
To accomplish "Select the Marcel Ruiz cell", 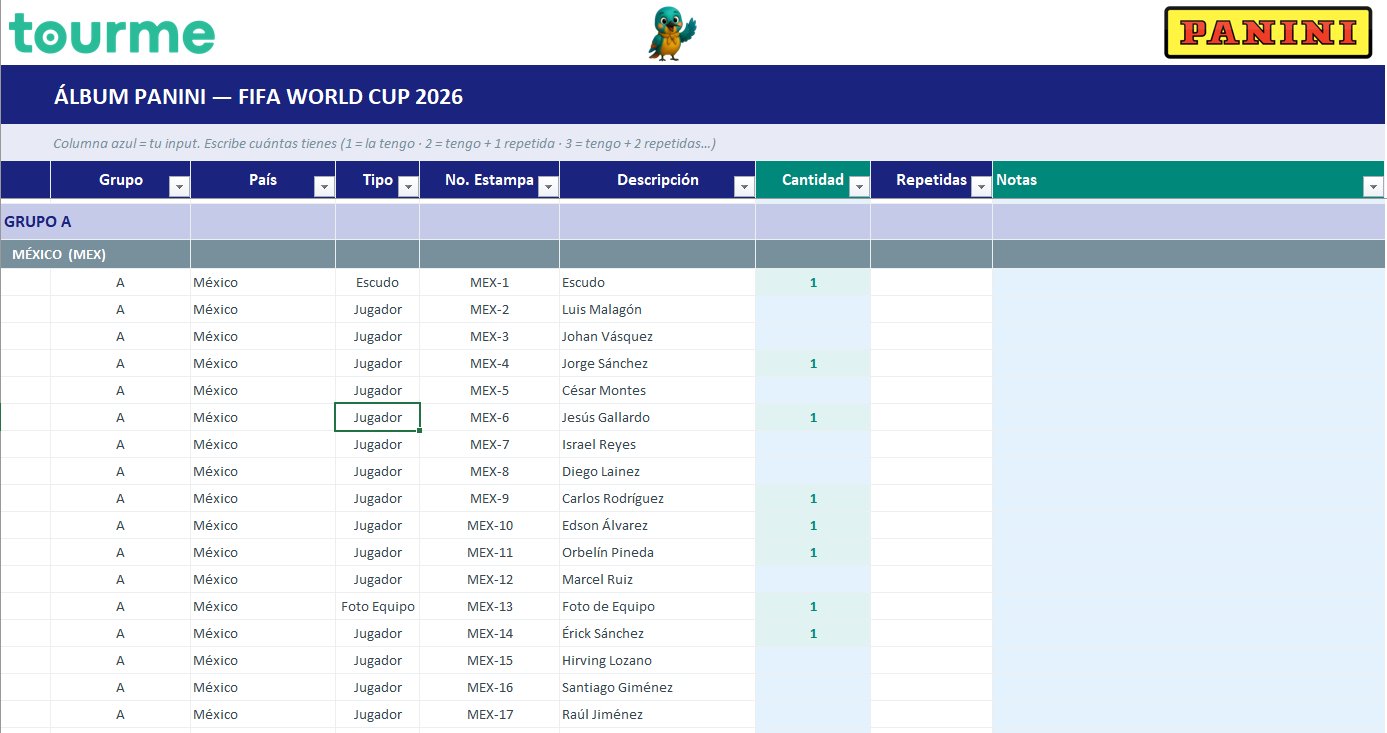I will pyautogui.click(x=657, y=580).
